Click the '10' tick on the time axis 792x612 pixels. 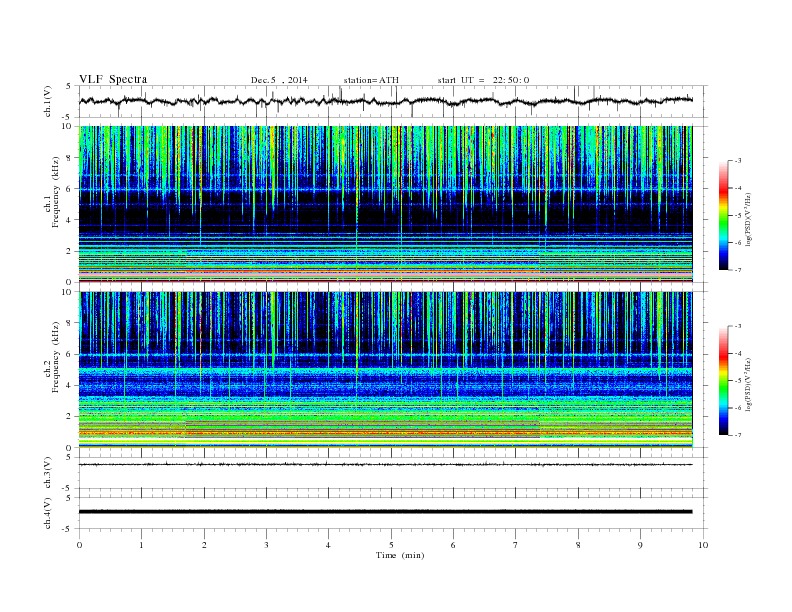coord(703,545)
